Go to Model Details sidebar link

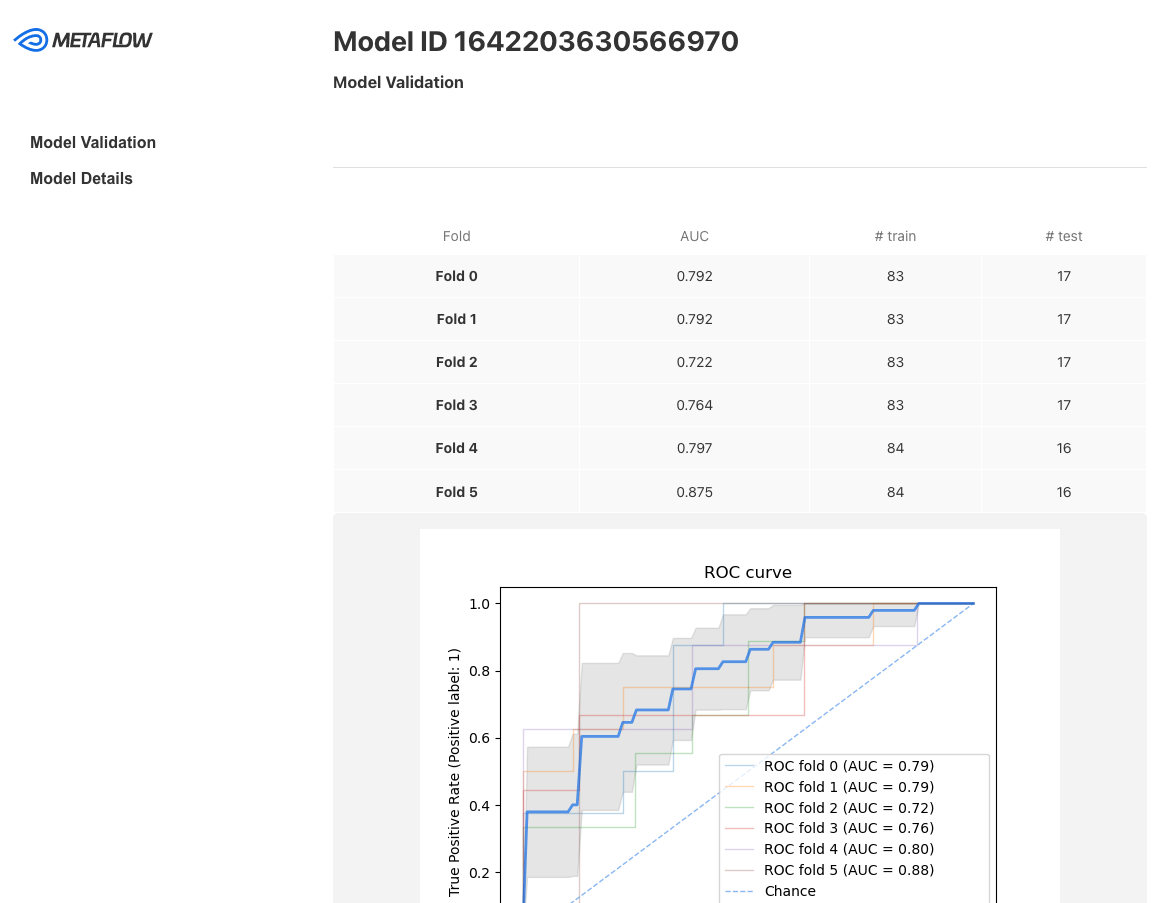point(81,178)
